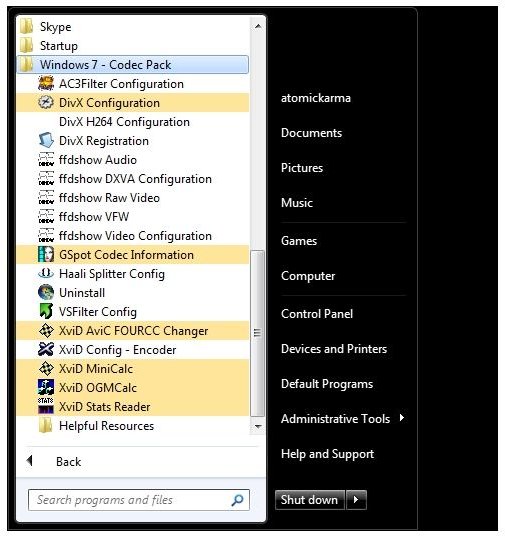Open the shut down options arrow
Image resolution: width=505 pixels, height=536 pixels.
point(356,500)
